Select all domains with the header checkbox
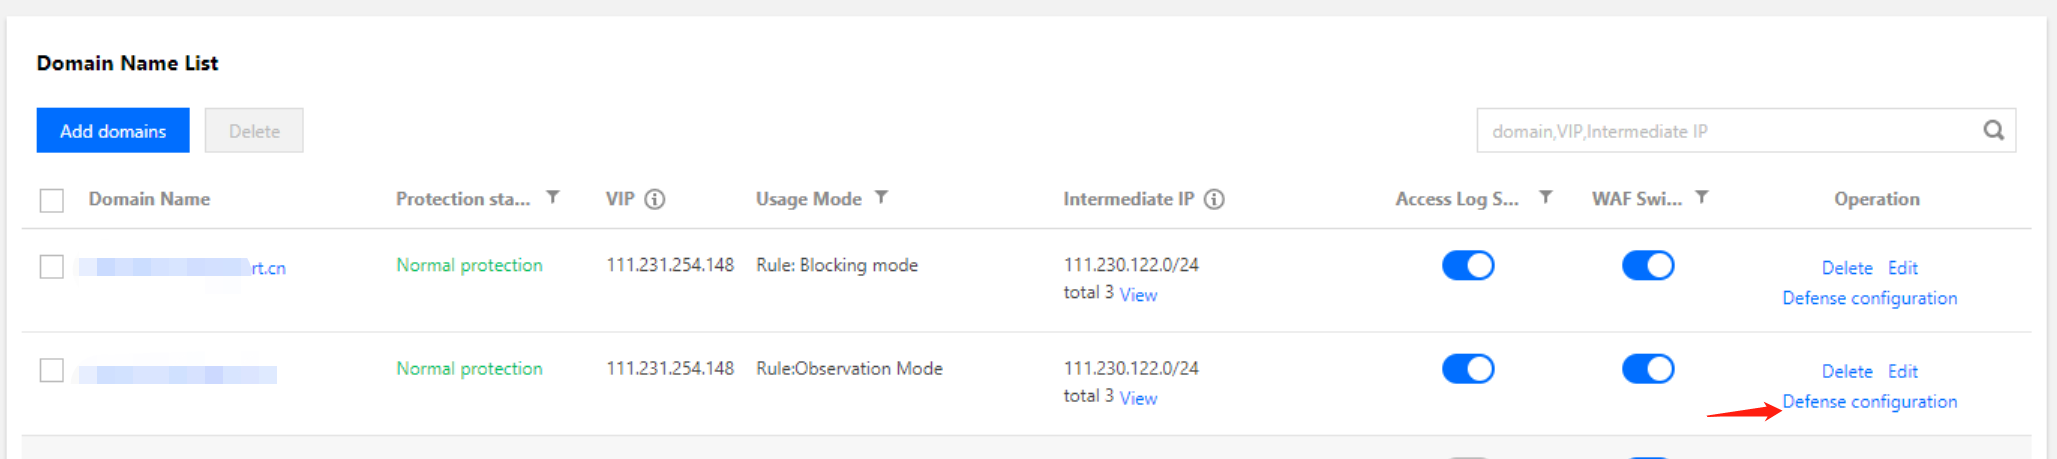The width and height of the screenshot is (2057, 459). click(52, 200)
